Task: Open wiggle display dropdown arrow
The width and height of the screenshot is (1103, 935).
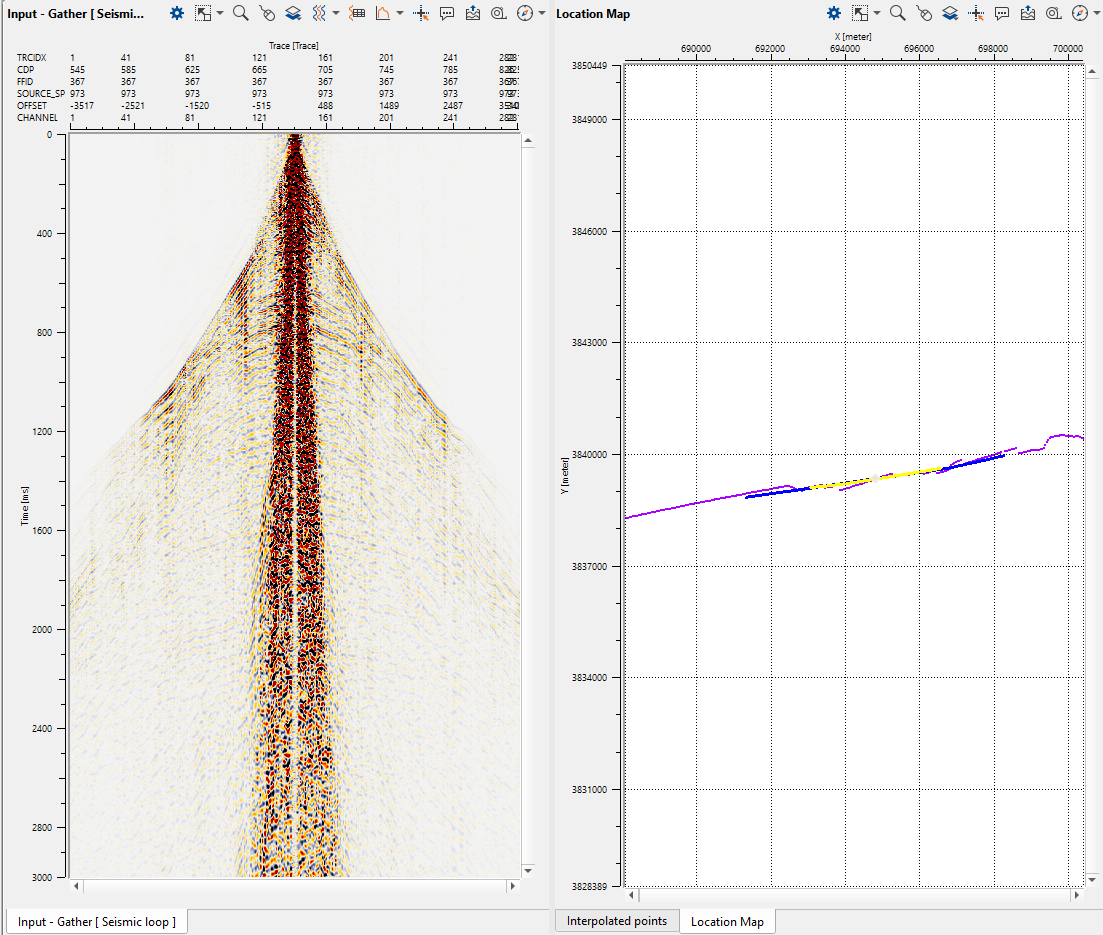Action: [335, 13]
